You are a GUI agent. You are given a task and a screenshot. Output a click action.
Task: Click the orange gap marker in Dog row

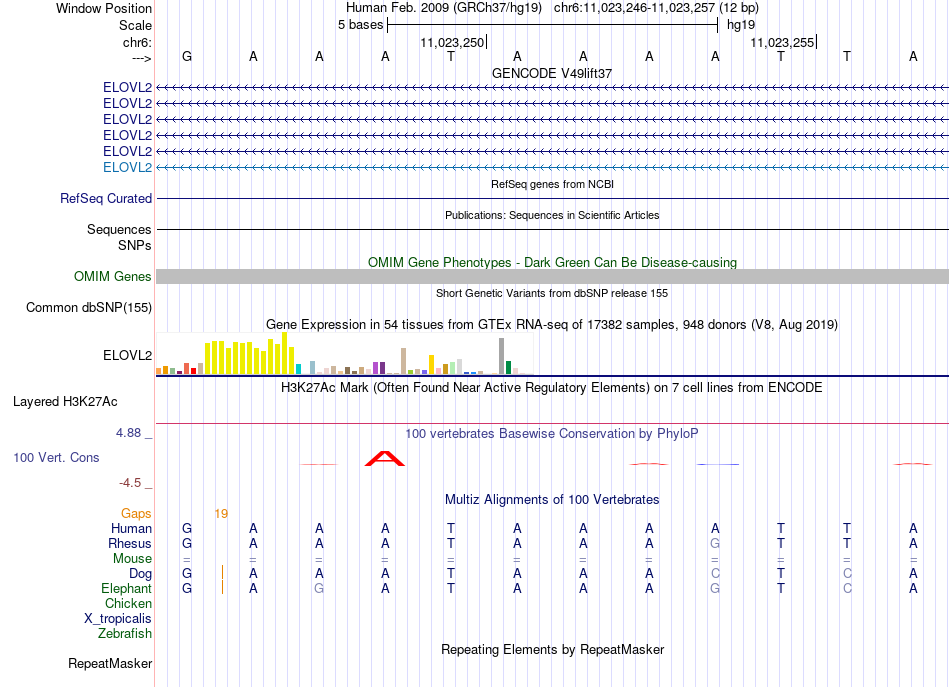point(223,572)
